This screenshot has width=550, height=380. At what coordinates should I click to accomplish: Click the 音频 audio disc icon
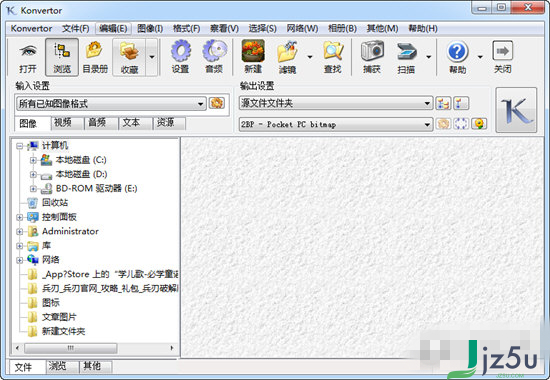(x=214, y=51)
